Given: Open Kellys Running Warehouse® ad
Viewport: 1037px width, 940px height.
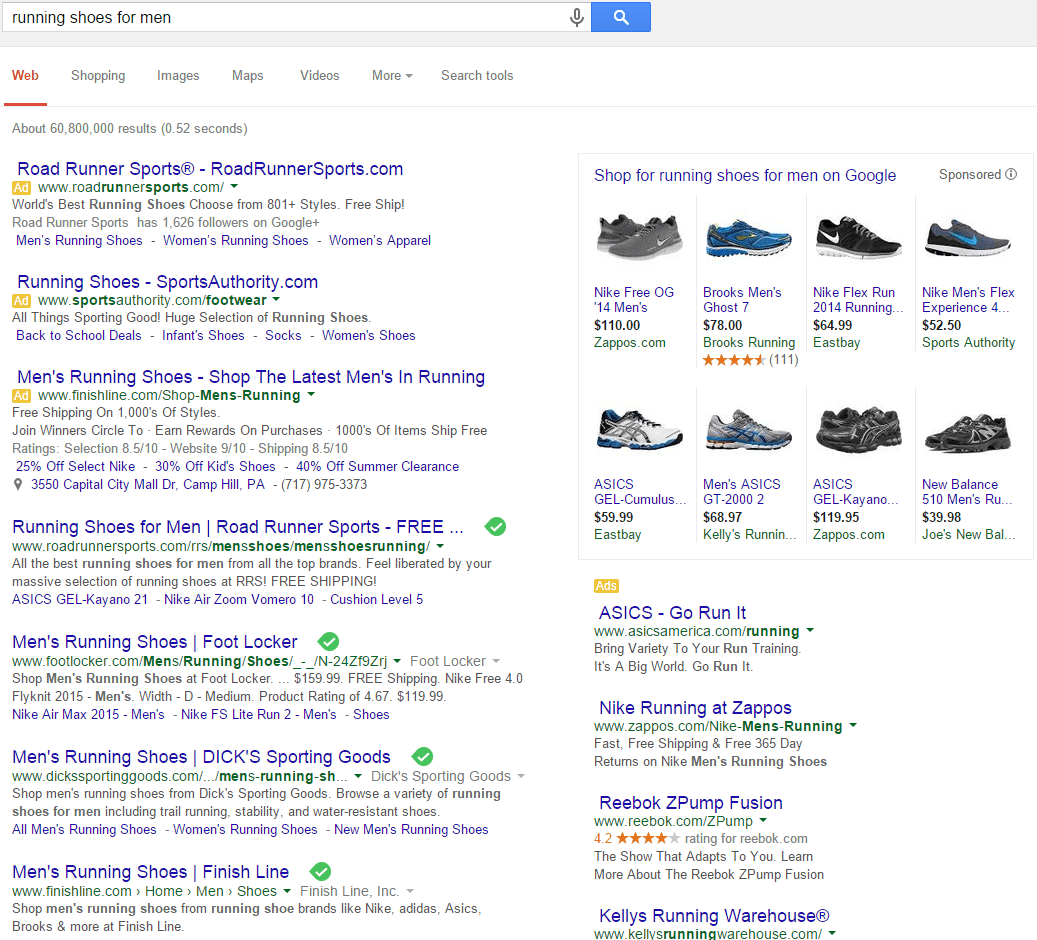Looking at the screenshot, I should click(x=714, y=916).
